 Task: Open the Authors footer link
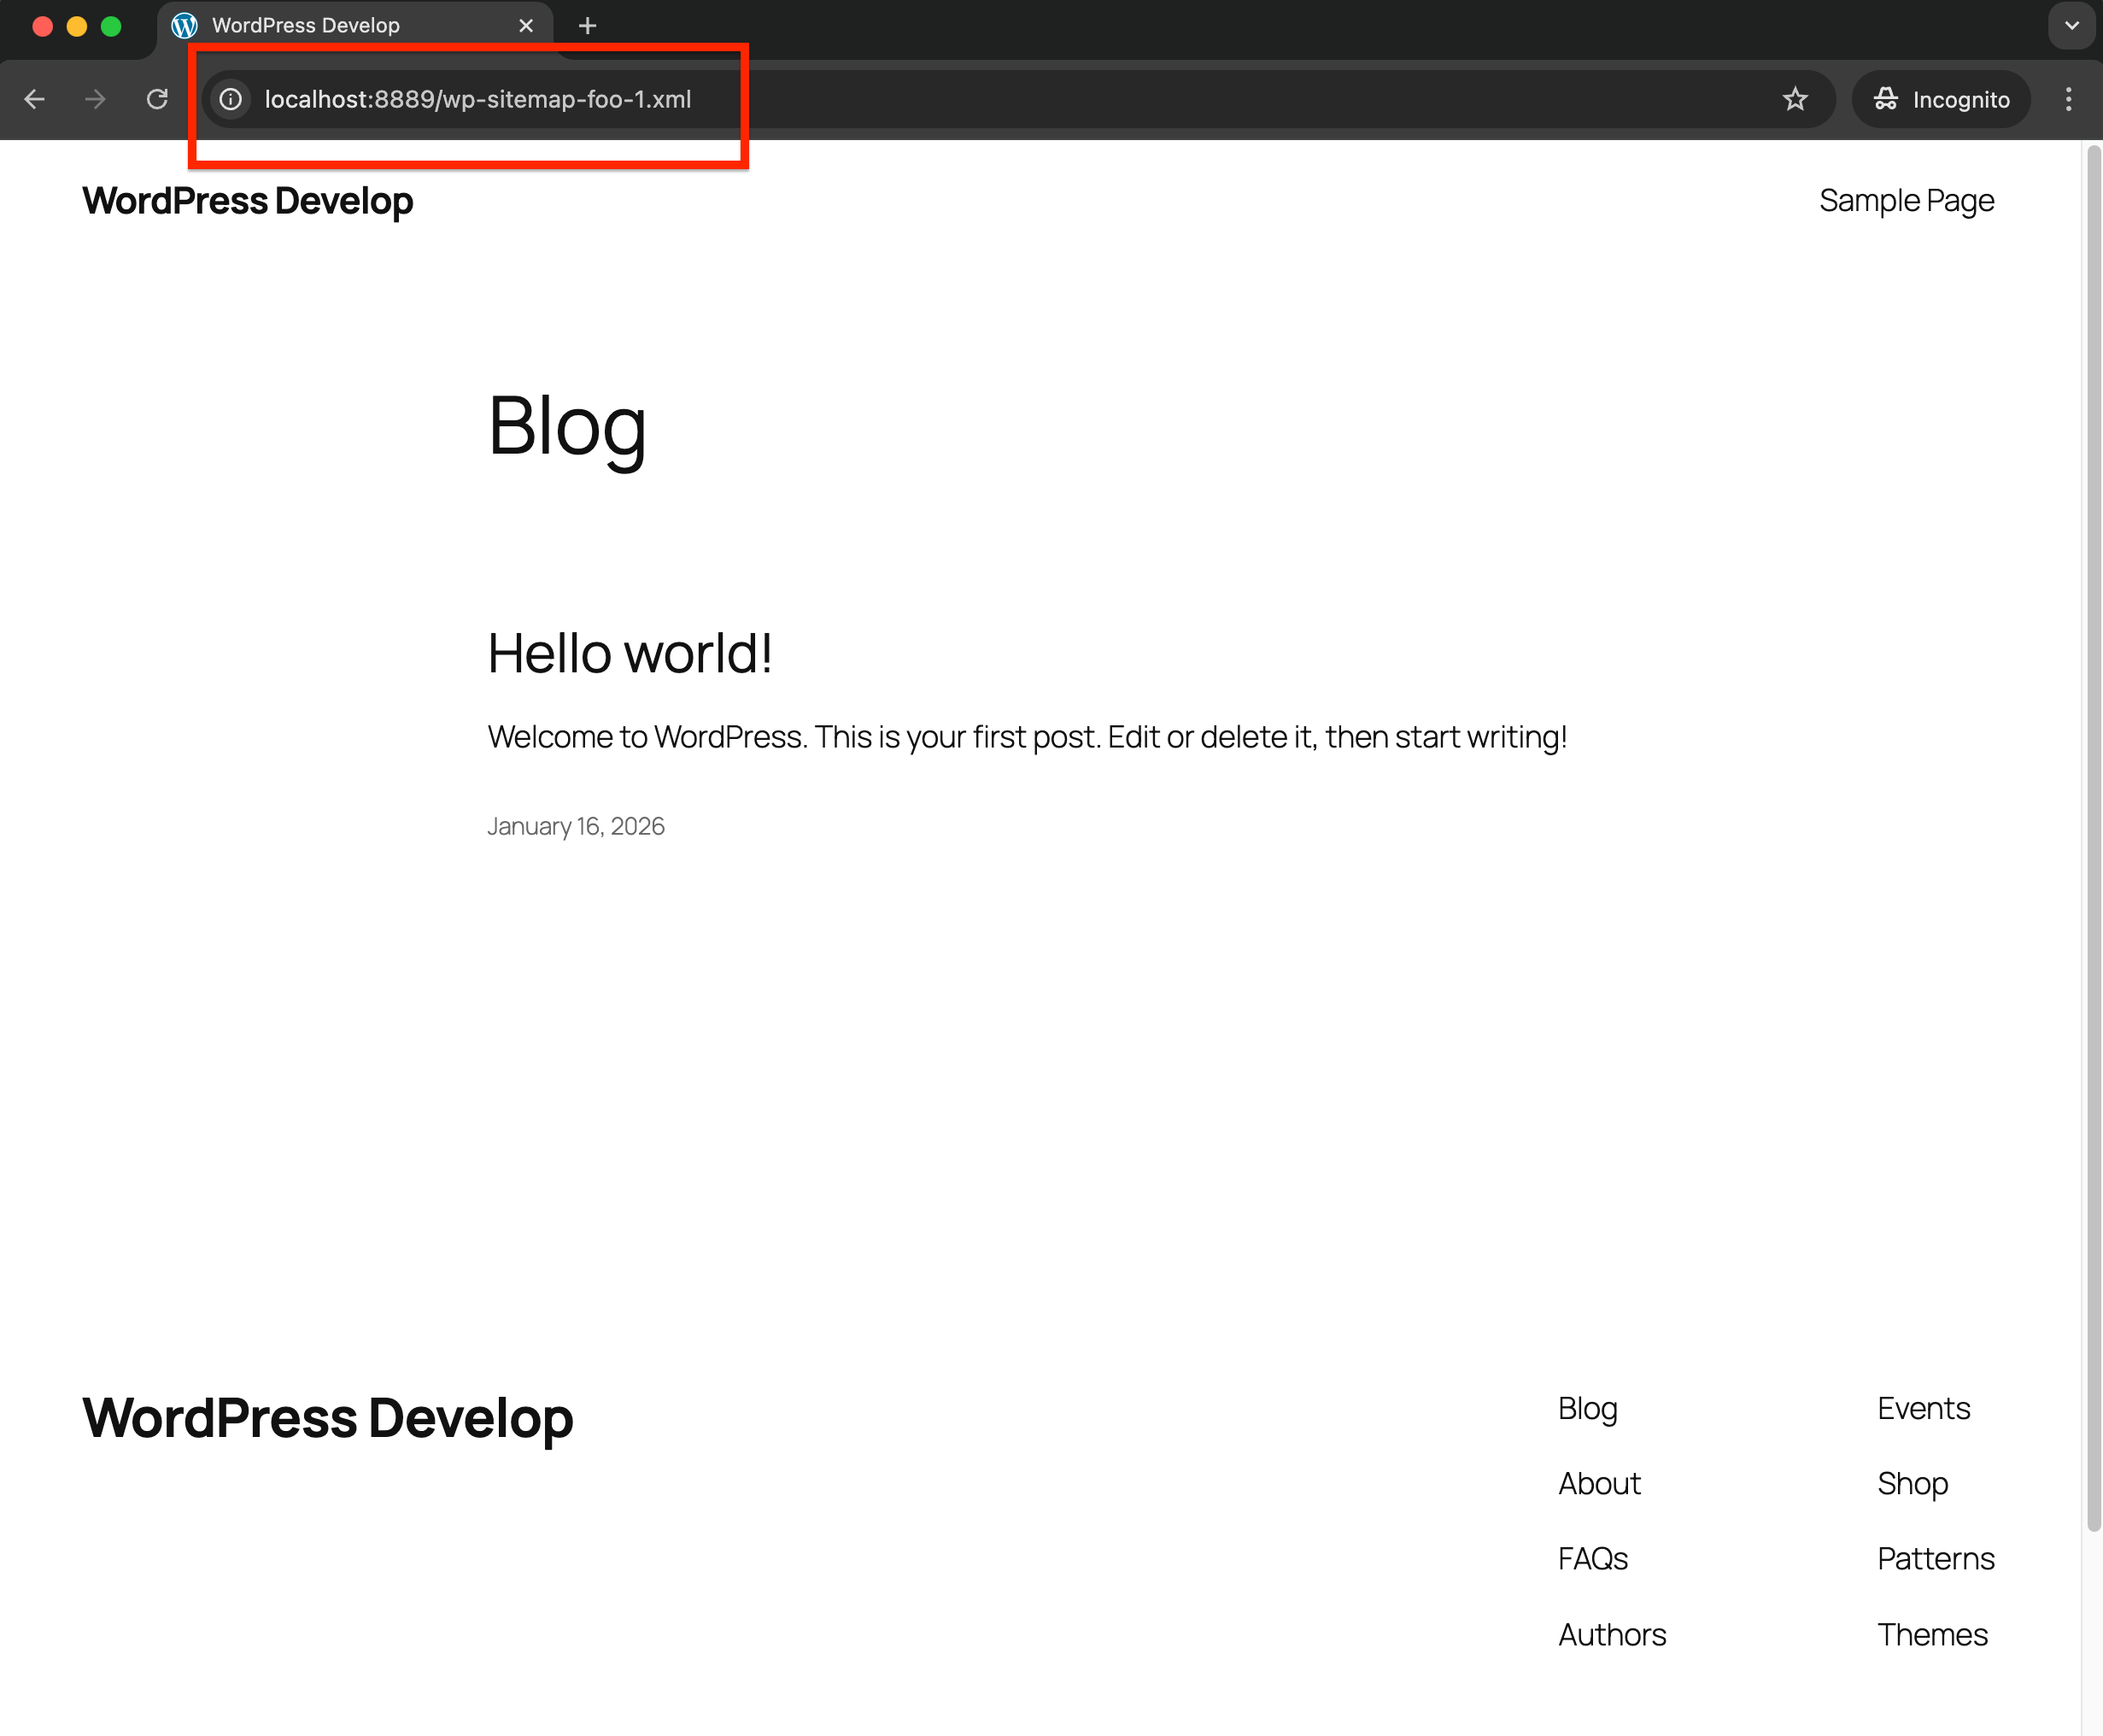pyautogui.click(x=1612, y=1634)
